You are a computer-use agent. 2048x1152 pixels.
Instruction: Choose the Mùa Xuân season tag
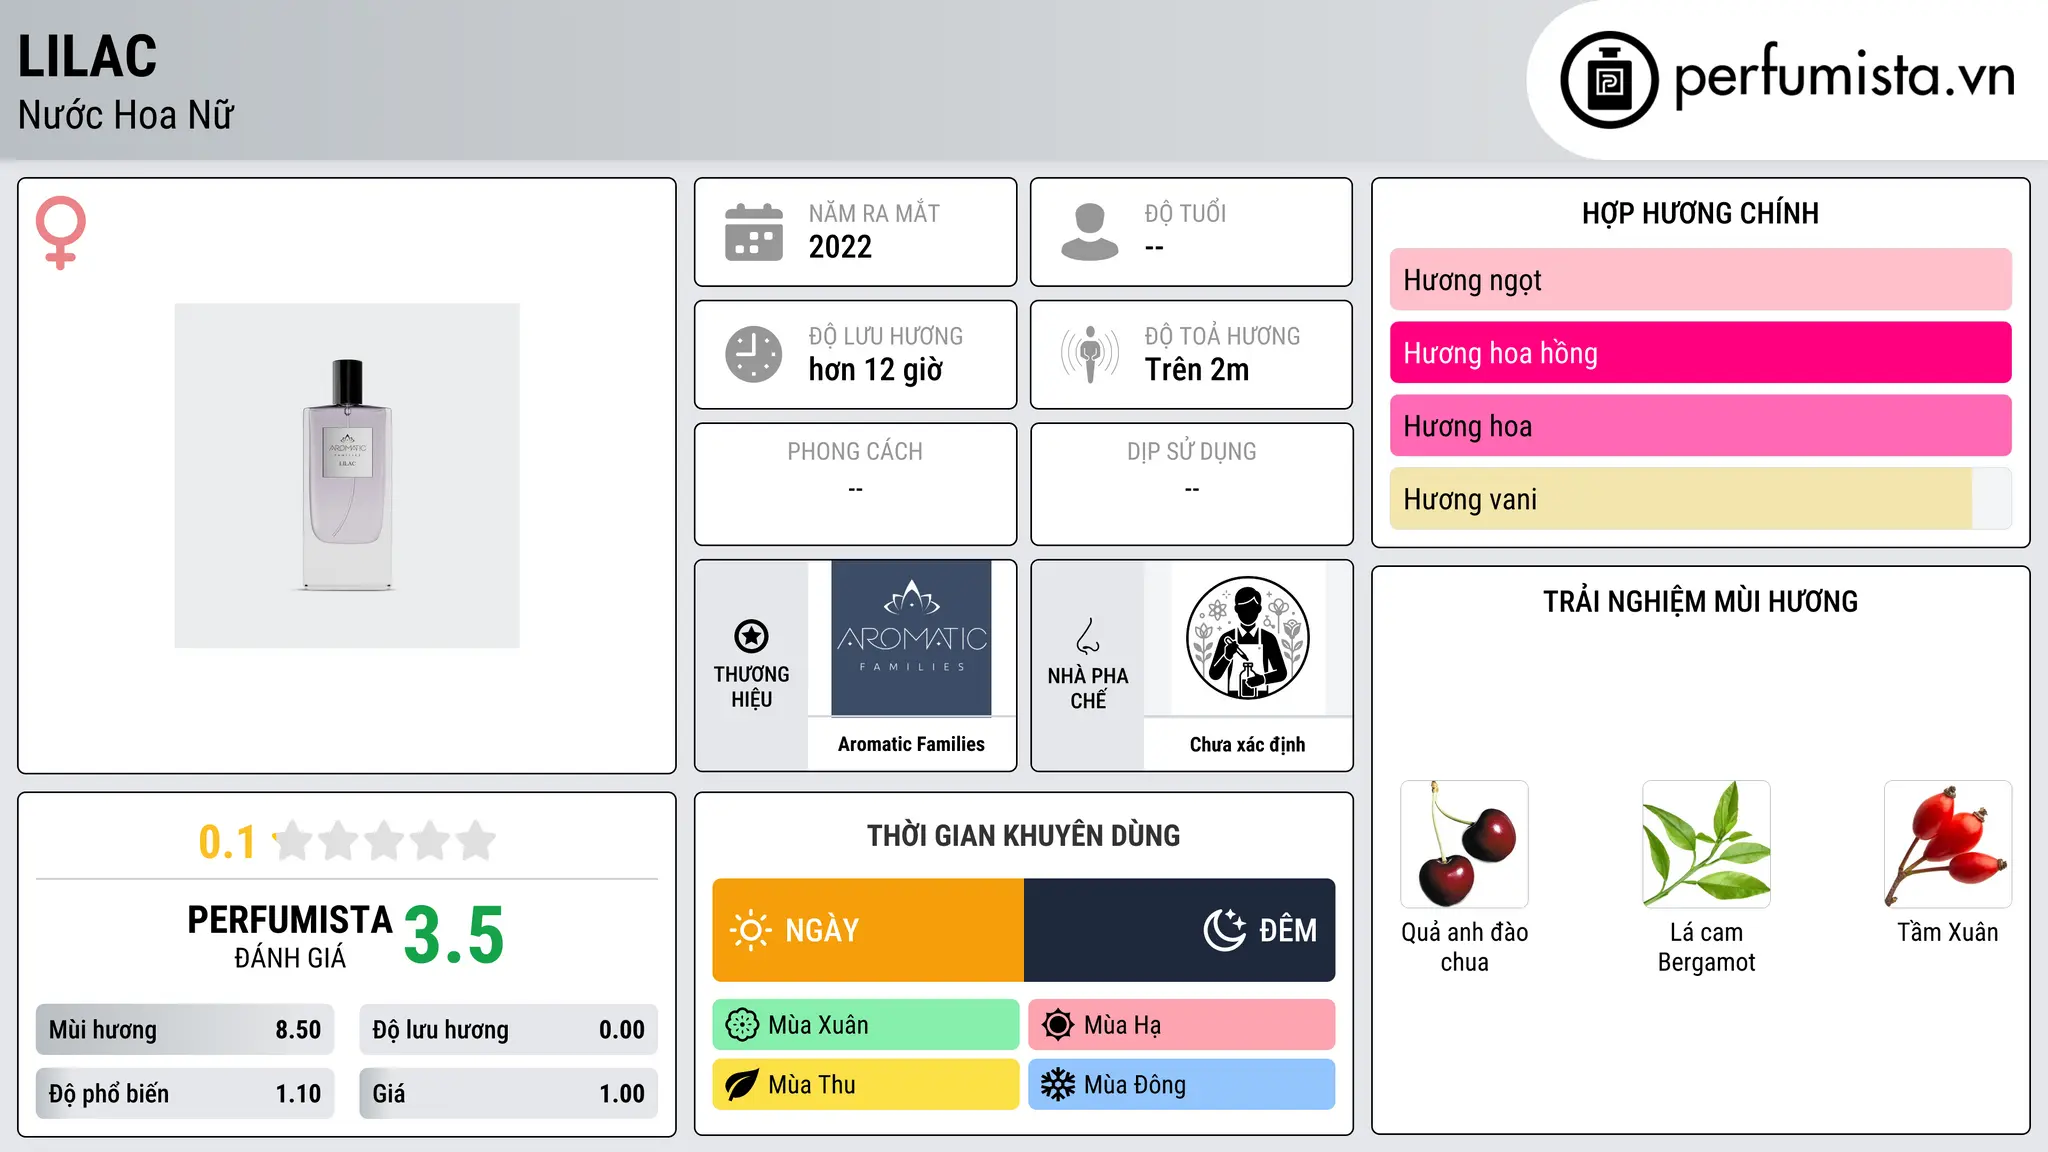point(866,1025)
